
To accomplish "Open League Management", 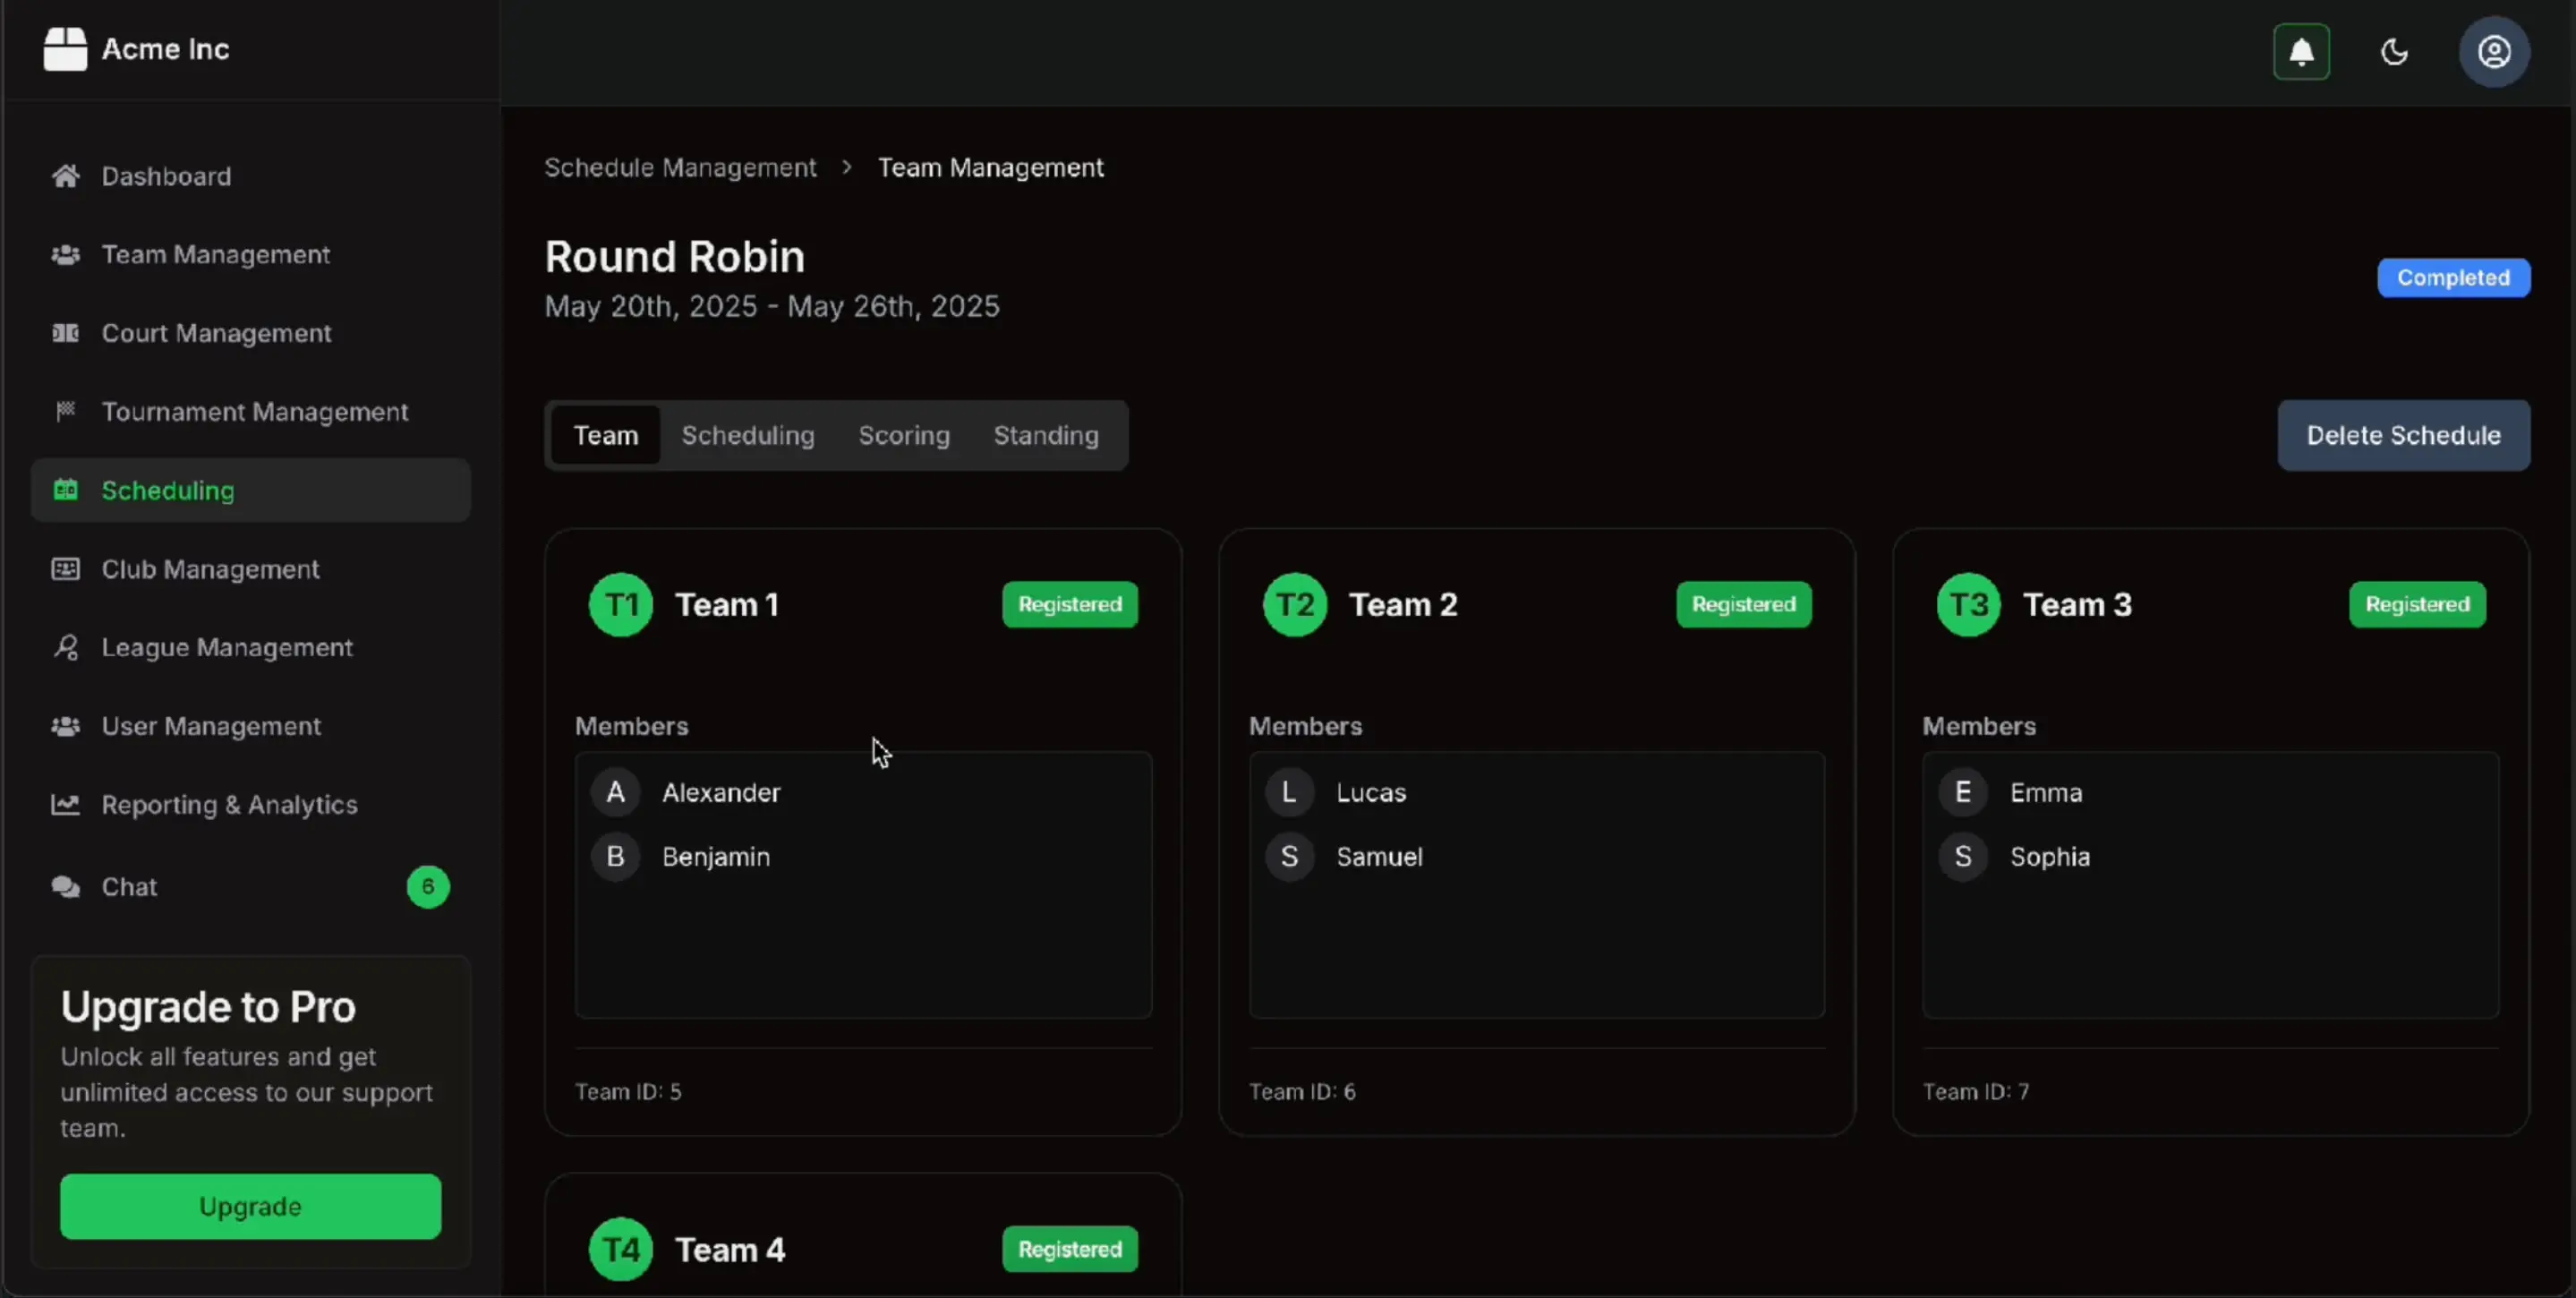I will coord(250,647).
